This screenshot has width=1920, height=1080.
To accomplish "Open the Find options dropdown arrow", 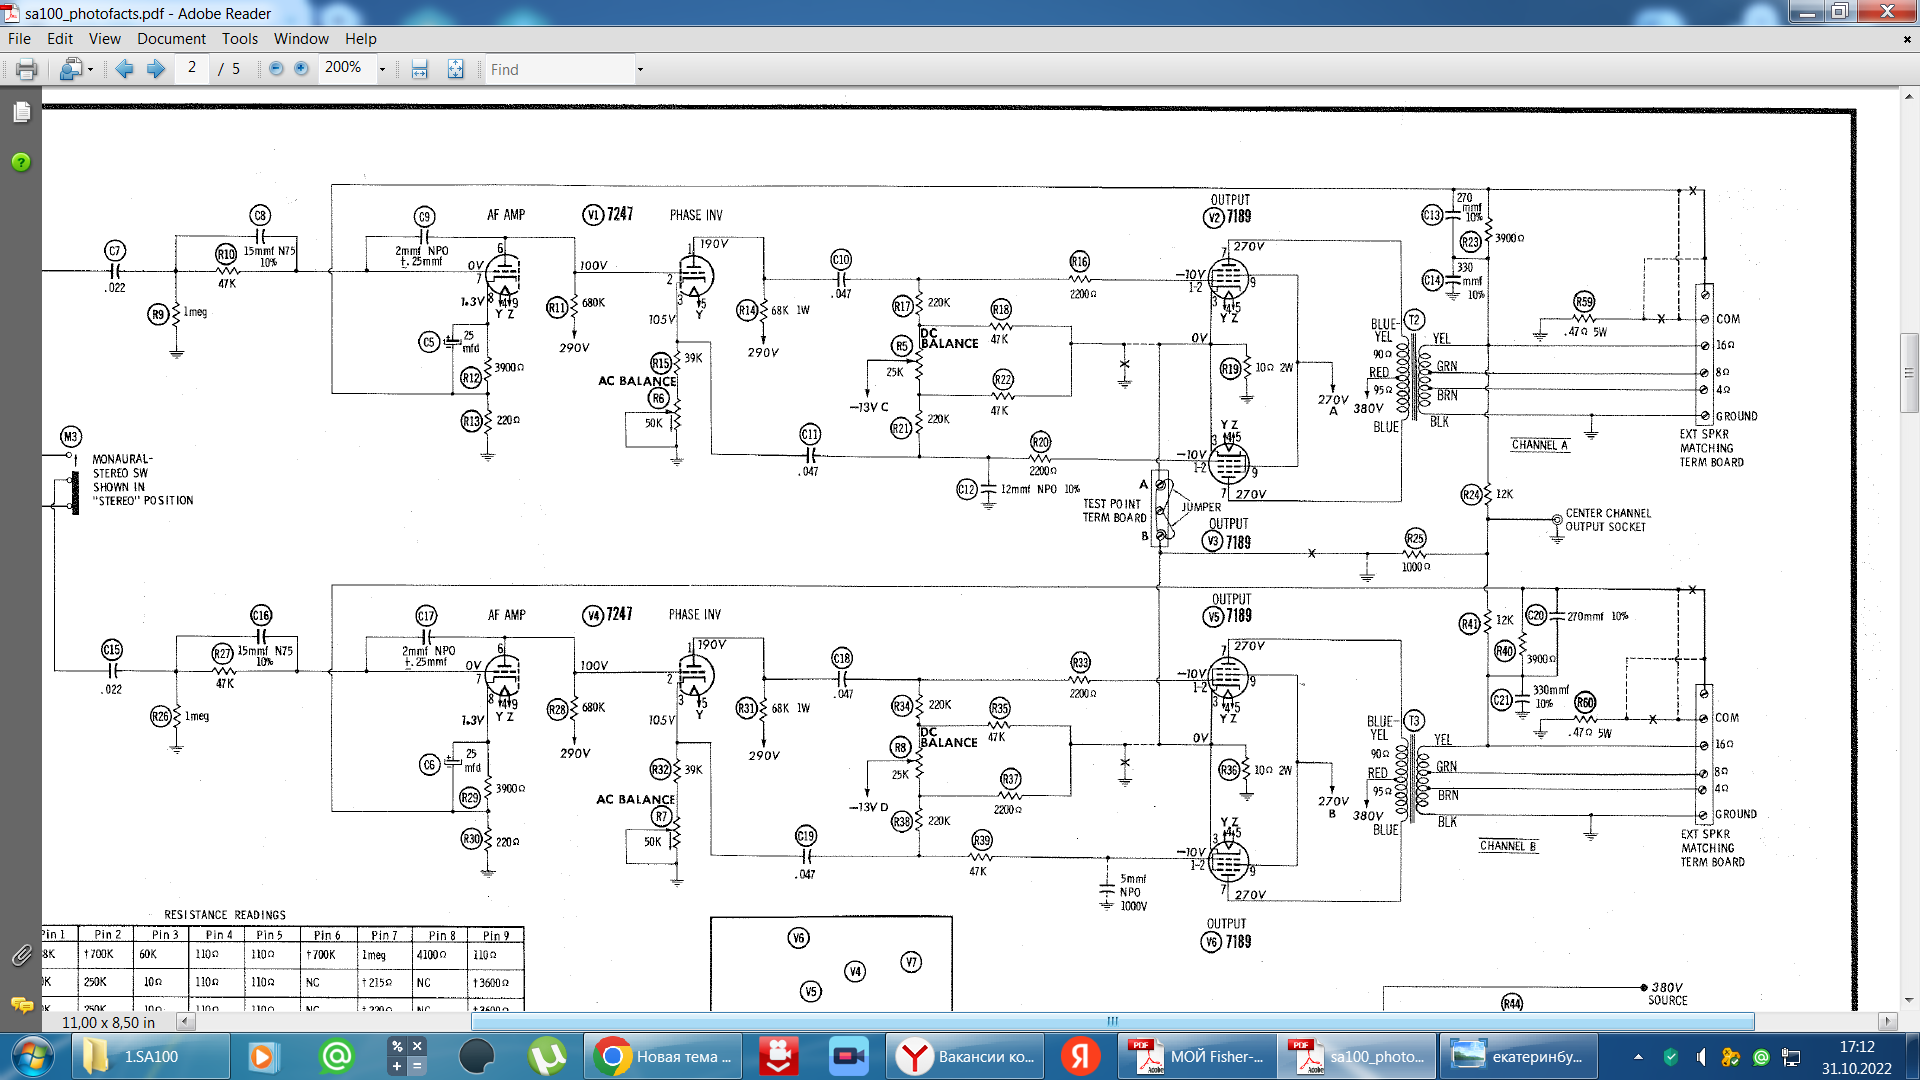I will coord(640,69).
